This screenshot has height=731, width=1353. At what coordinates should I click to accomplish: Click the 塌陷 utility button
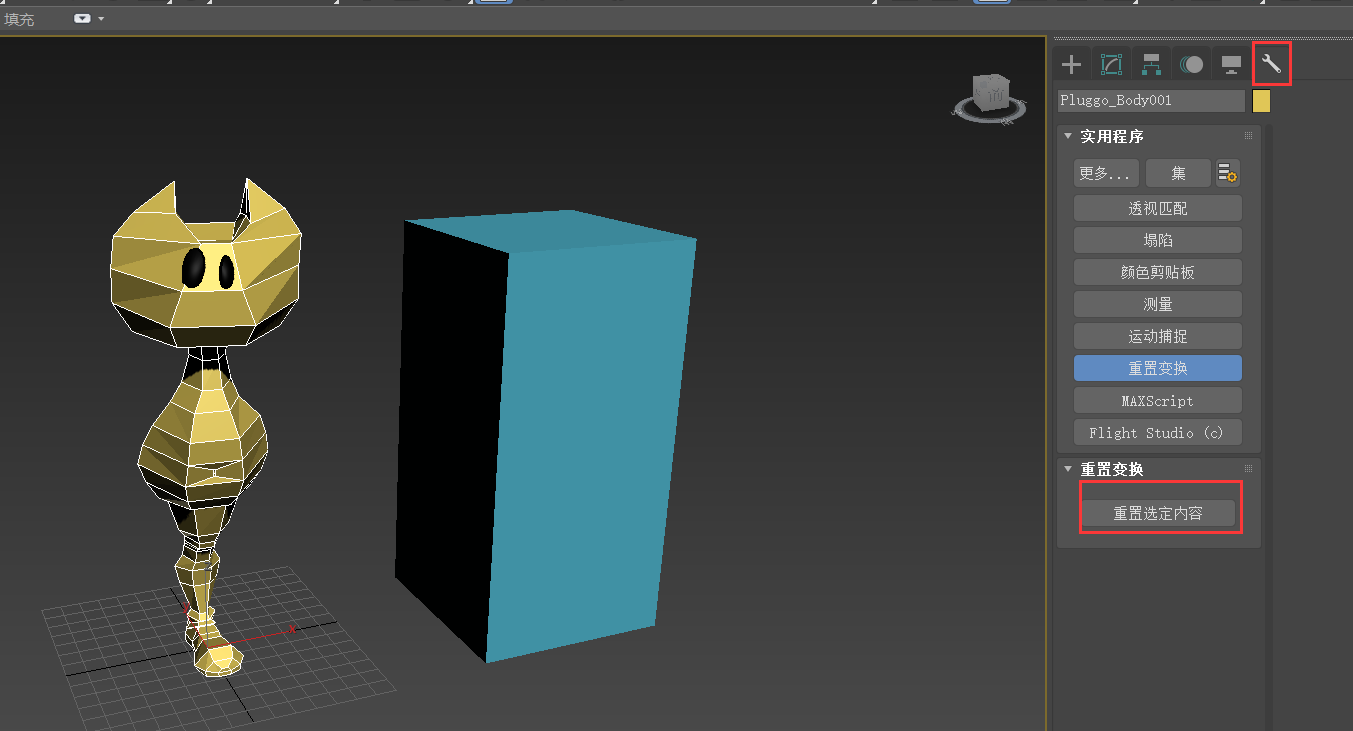[x=1157, y=239]
